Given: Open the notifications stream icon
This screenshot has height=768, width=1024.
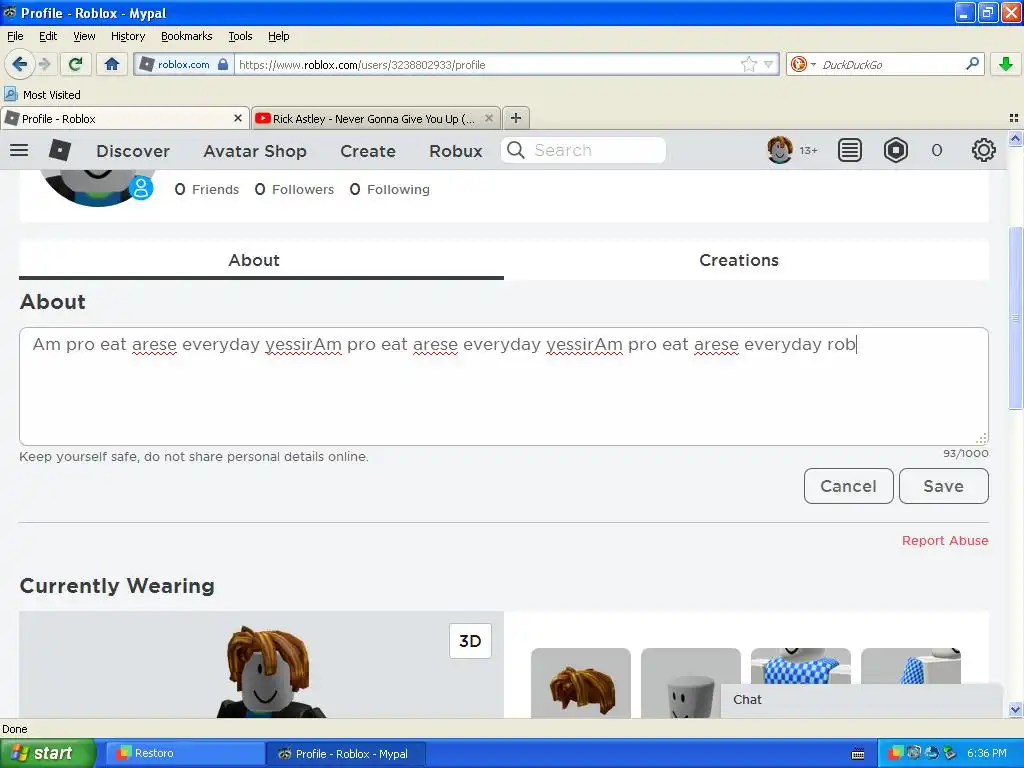Looking at the screenshot, I should pyautogui.click(x=850, y=150).
